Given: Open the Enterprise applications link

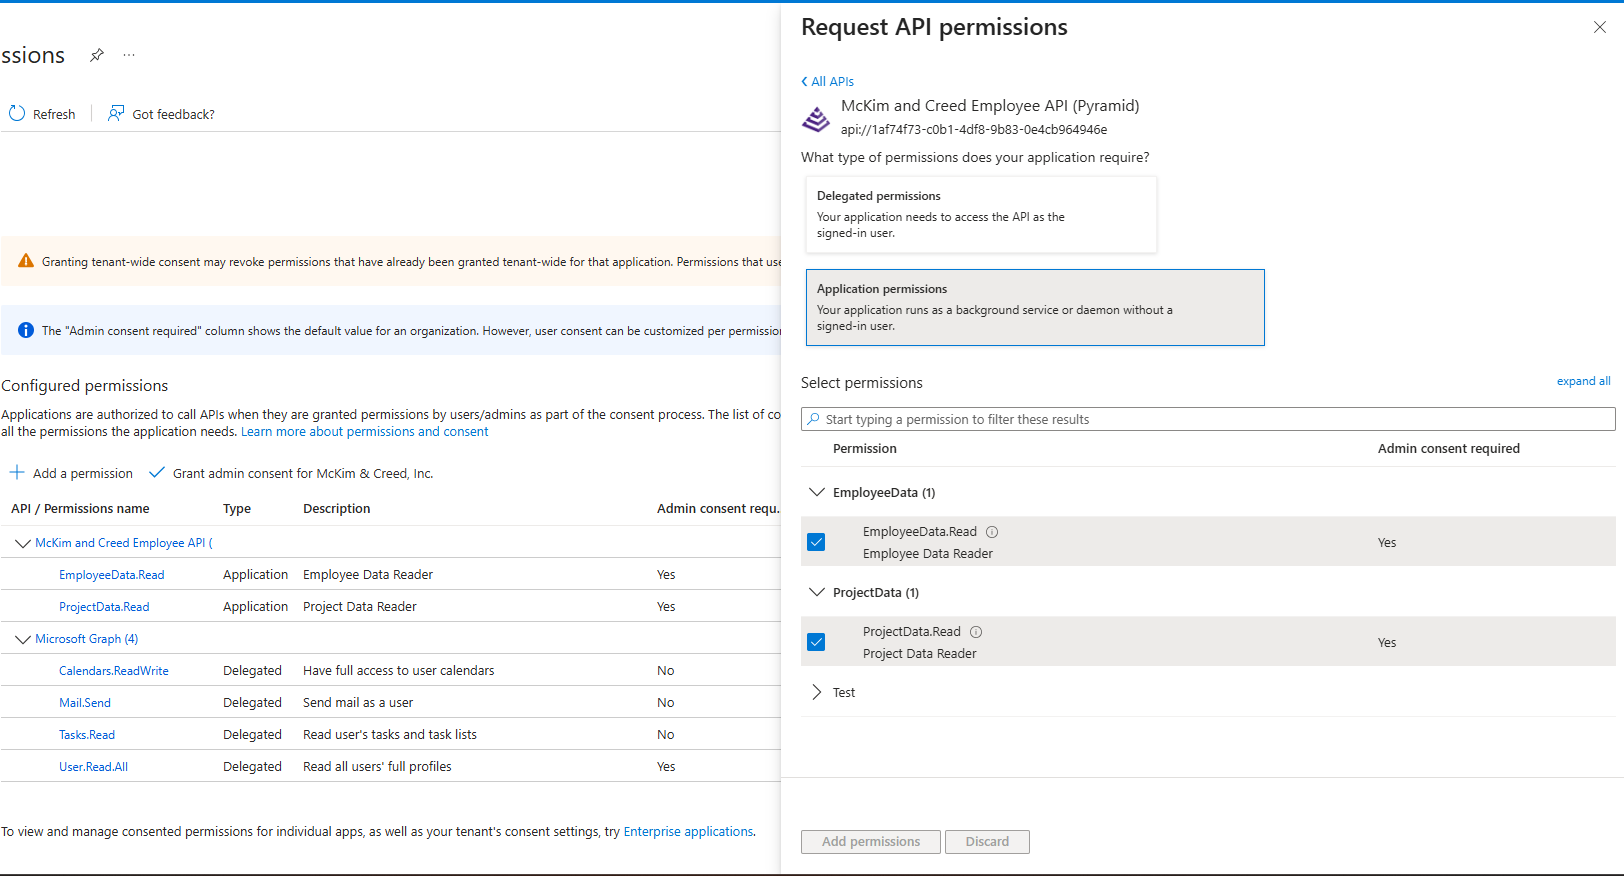Looking at the screenshot, I should pos(688,831).
